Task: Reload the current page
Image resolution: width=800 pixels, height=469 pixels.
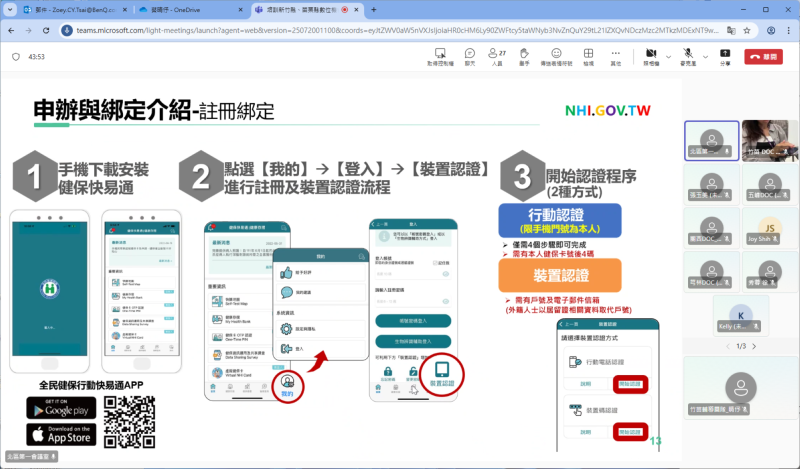Action: coord(46,31)
